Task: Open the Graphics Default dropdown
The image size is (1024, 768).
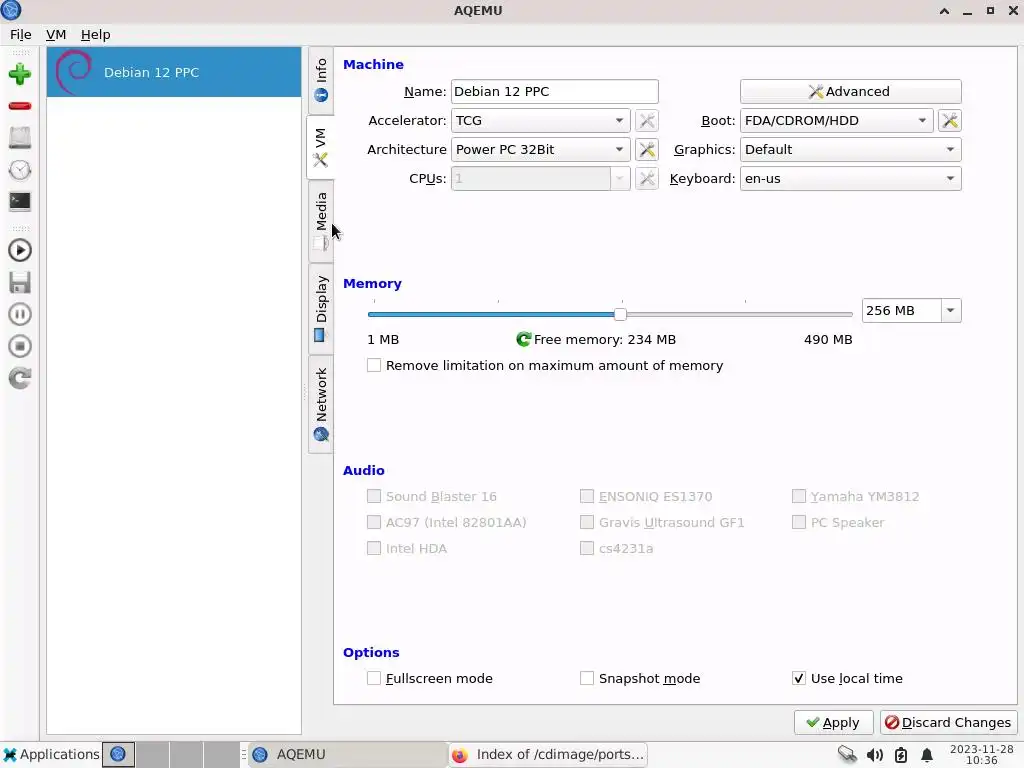Action: 850,150
